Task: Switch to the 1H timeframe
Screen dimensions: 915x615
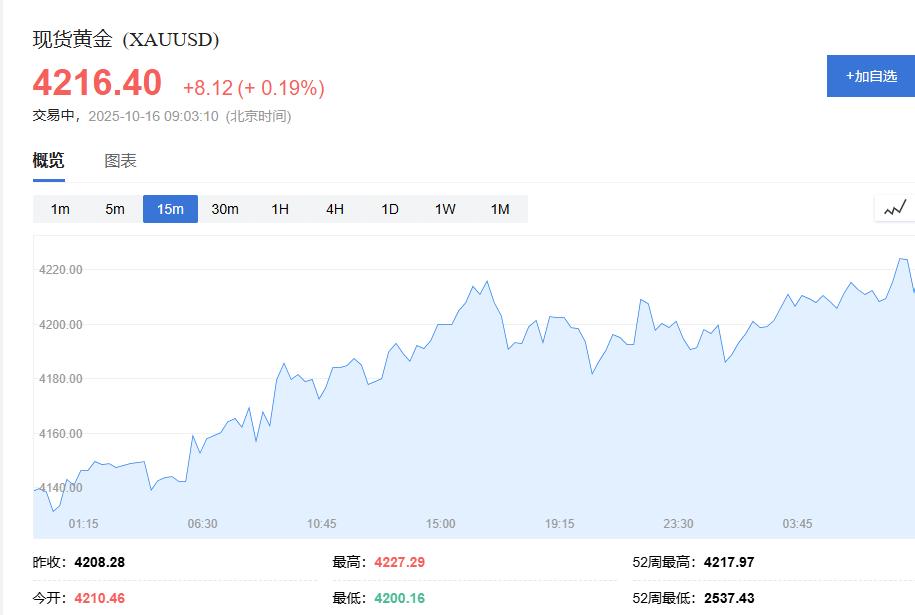Action: point(279,209)
